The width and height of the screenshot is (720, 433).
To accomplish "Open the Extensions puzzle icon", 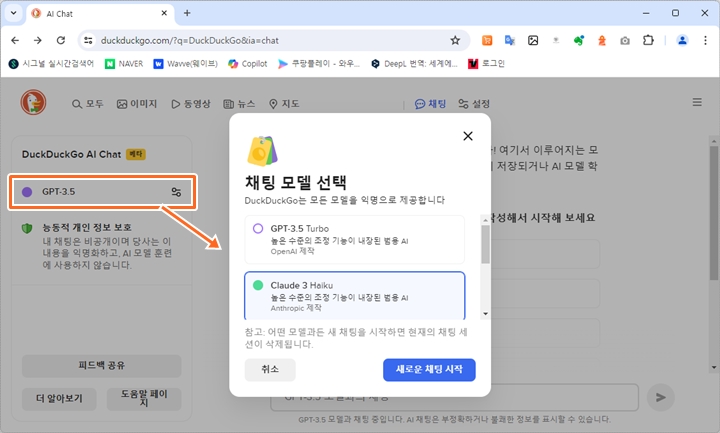I will click(x=648, y=40).
